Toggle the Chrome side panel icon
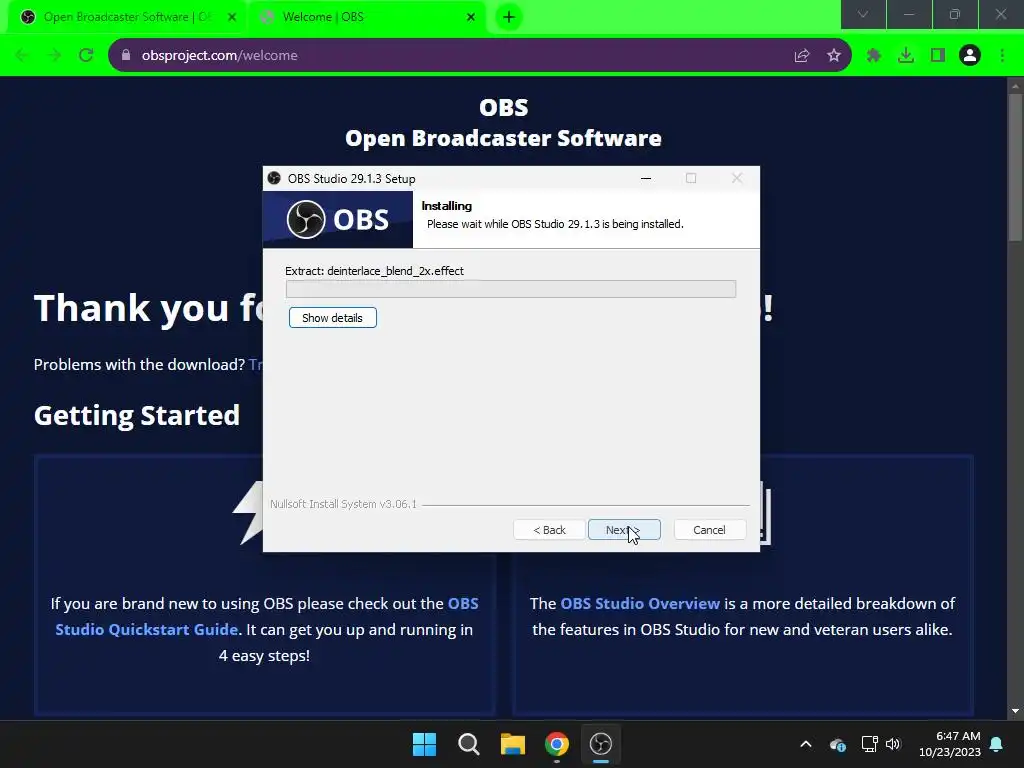The width and height of the screenshot is (1024, 768). (x=938, y=56)
